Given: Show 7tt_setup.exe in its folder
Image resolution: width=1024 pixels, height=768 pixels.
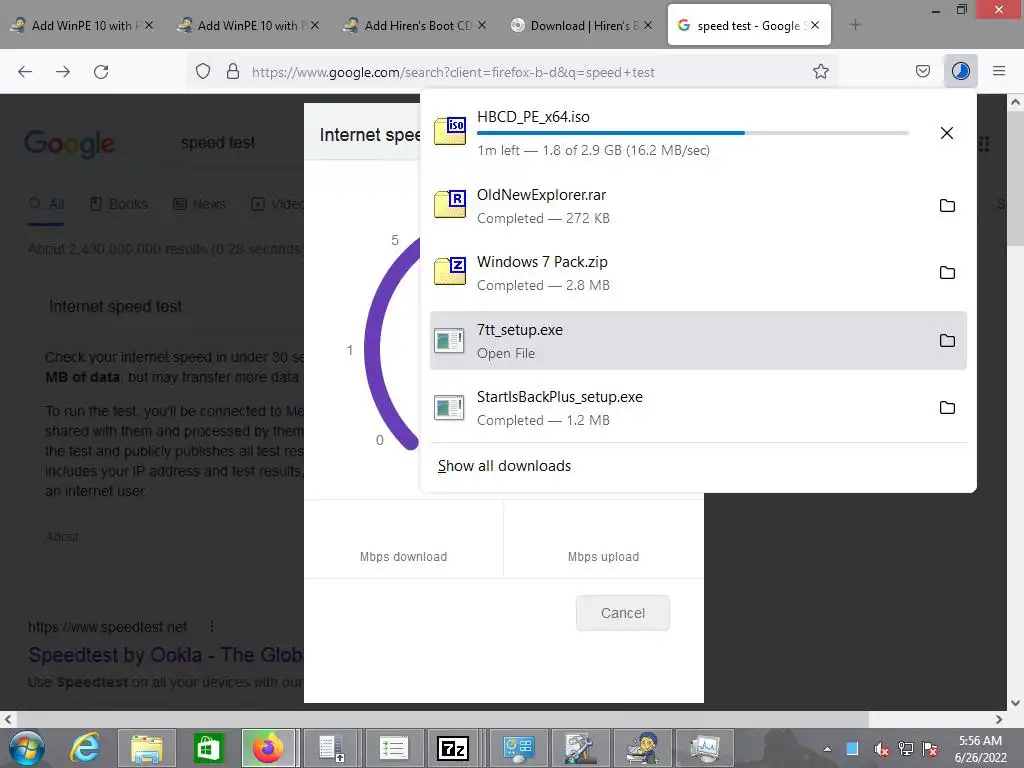Looking at the screenshot, I should 947,341.
